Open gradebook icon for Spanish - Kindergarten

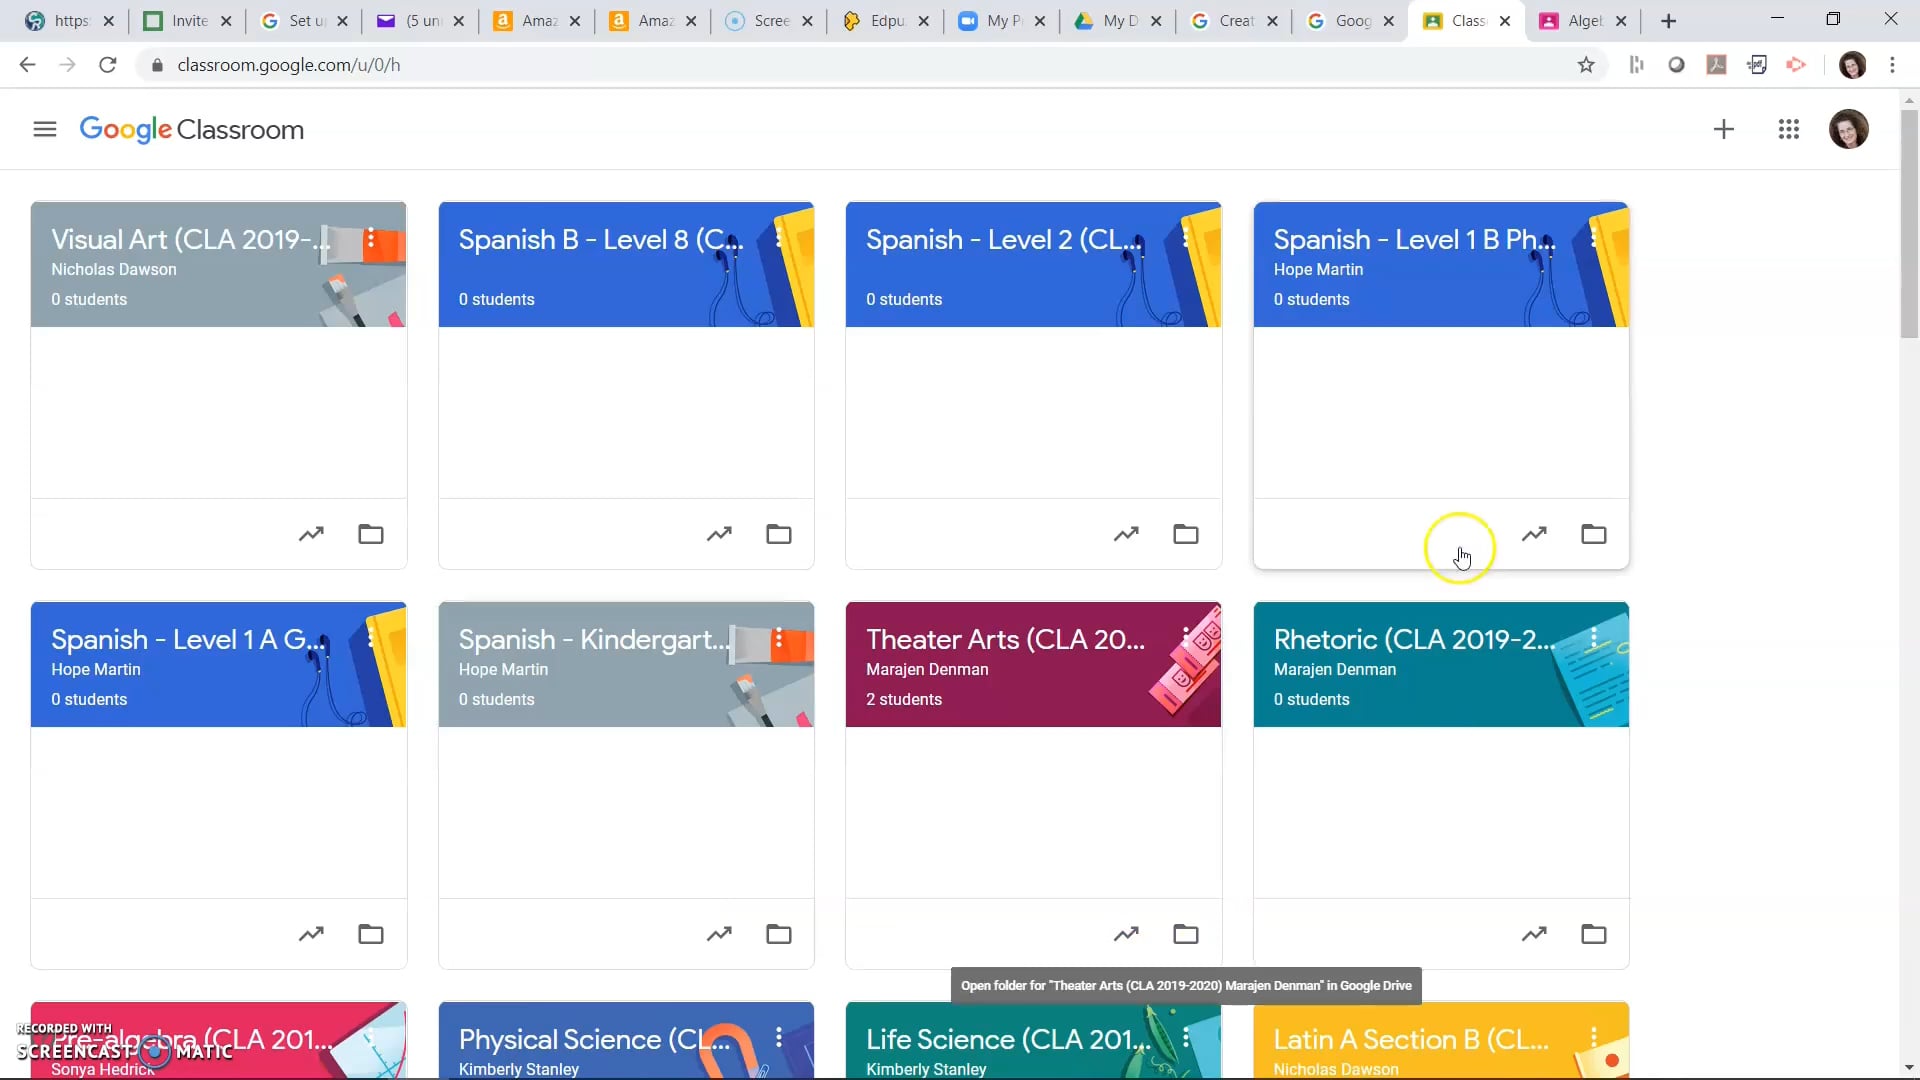pyautogui.click(x=719, y=934)
